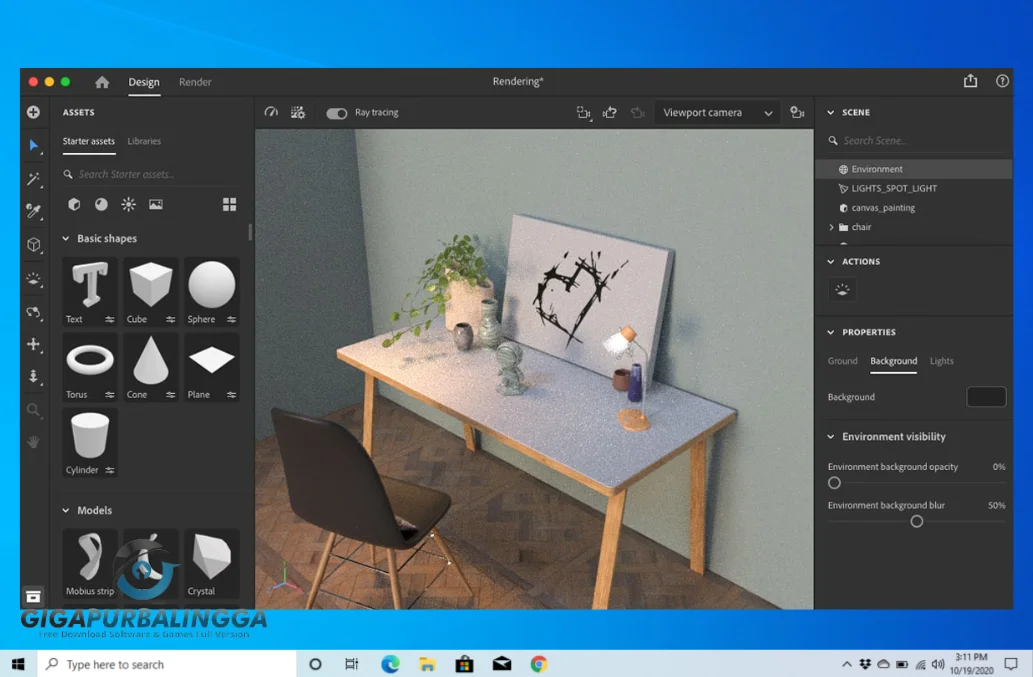Open the Libraries tab
This screenshot has width=1033, height=677.
144,141
